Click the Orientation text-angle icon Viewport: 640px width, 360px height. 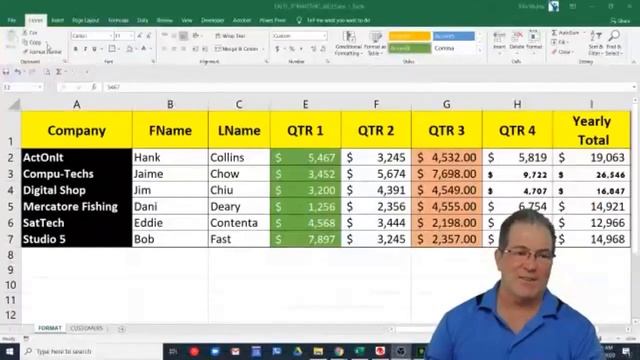[196, 36]
